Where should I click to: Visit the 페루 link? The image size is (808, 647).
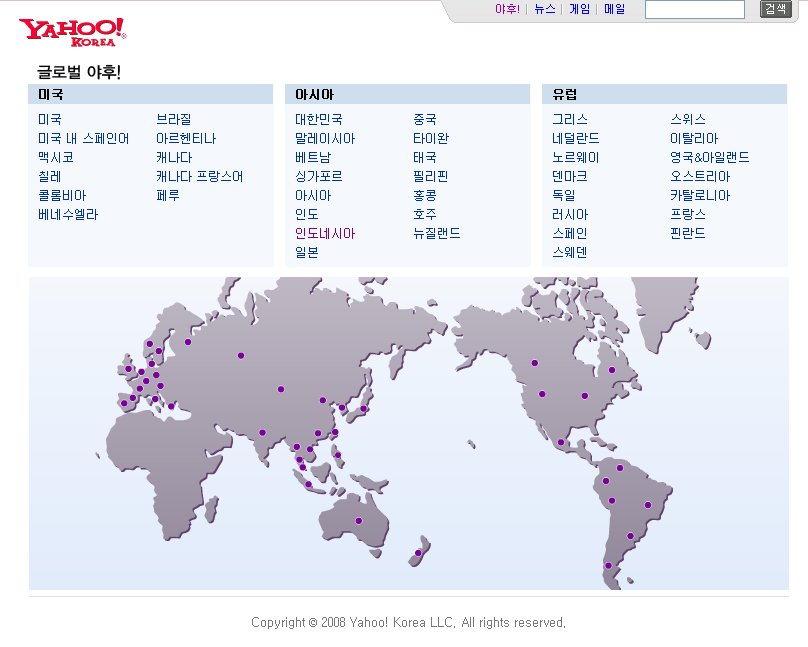click(168, 196)
